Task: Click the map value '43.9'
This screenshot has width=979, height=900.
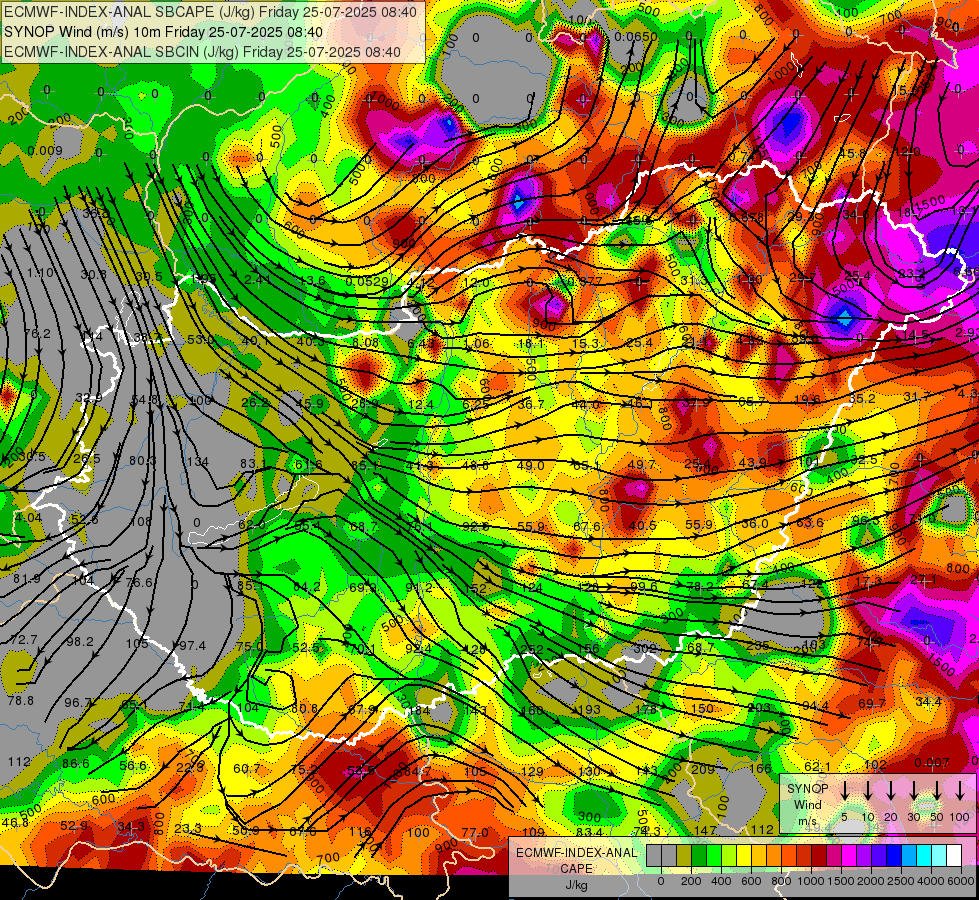Action: 752,463
